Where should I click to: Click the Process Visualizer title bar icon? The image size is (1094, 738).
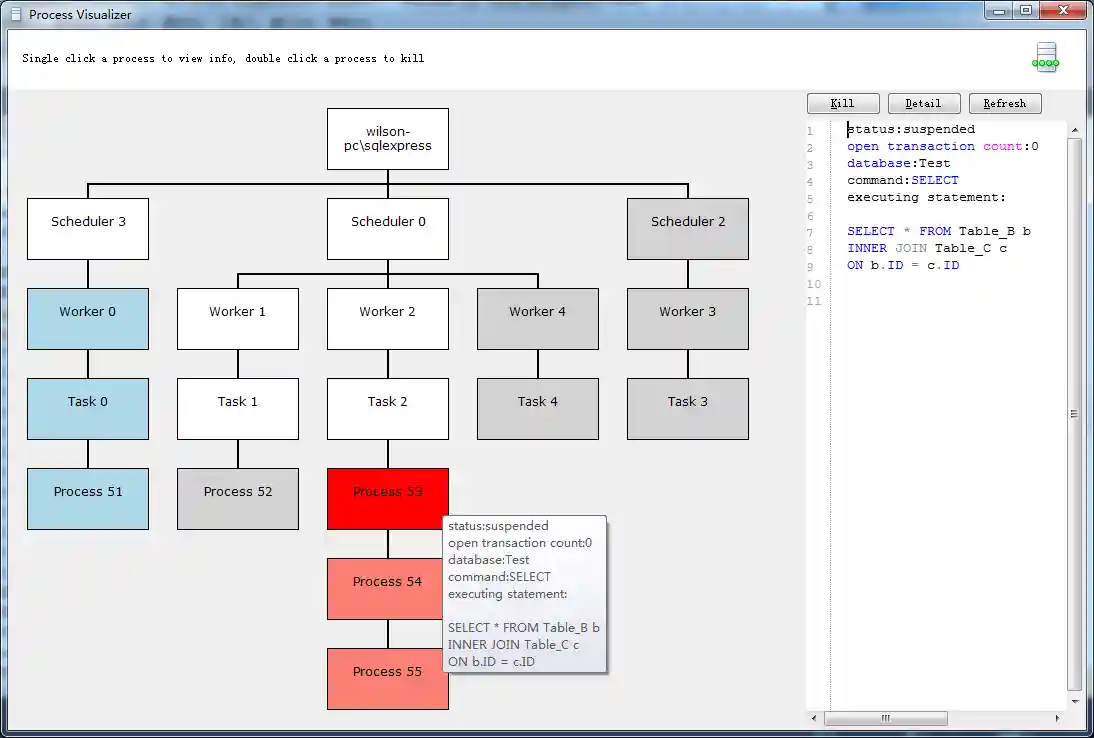(15, 14)
